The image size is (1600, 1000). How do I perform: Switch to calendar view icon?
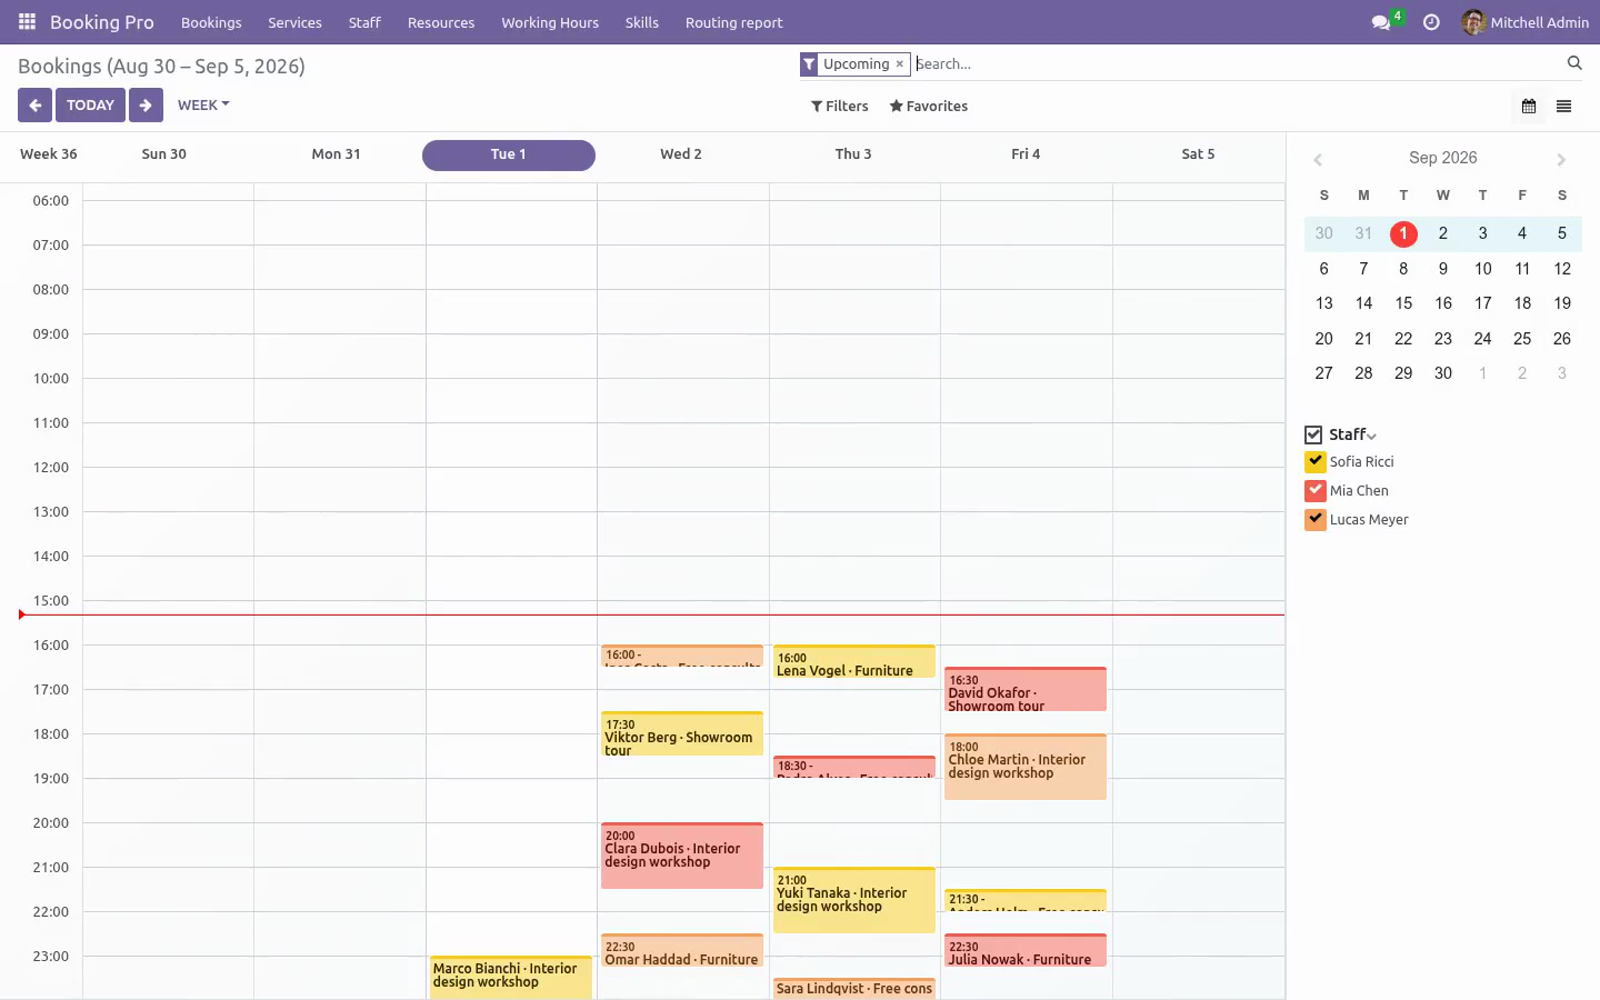[1529, 106]
